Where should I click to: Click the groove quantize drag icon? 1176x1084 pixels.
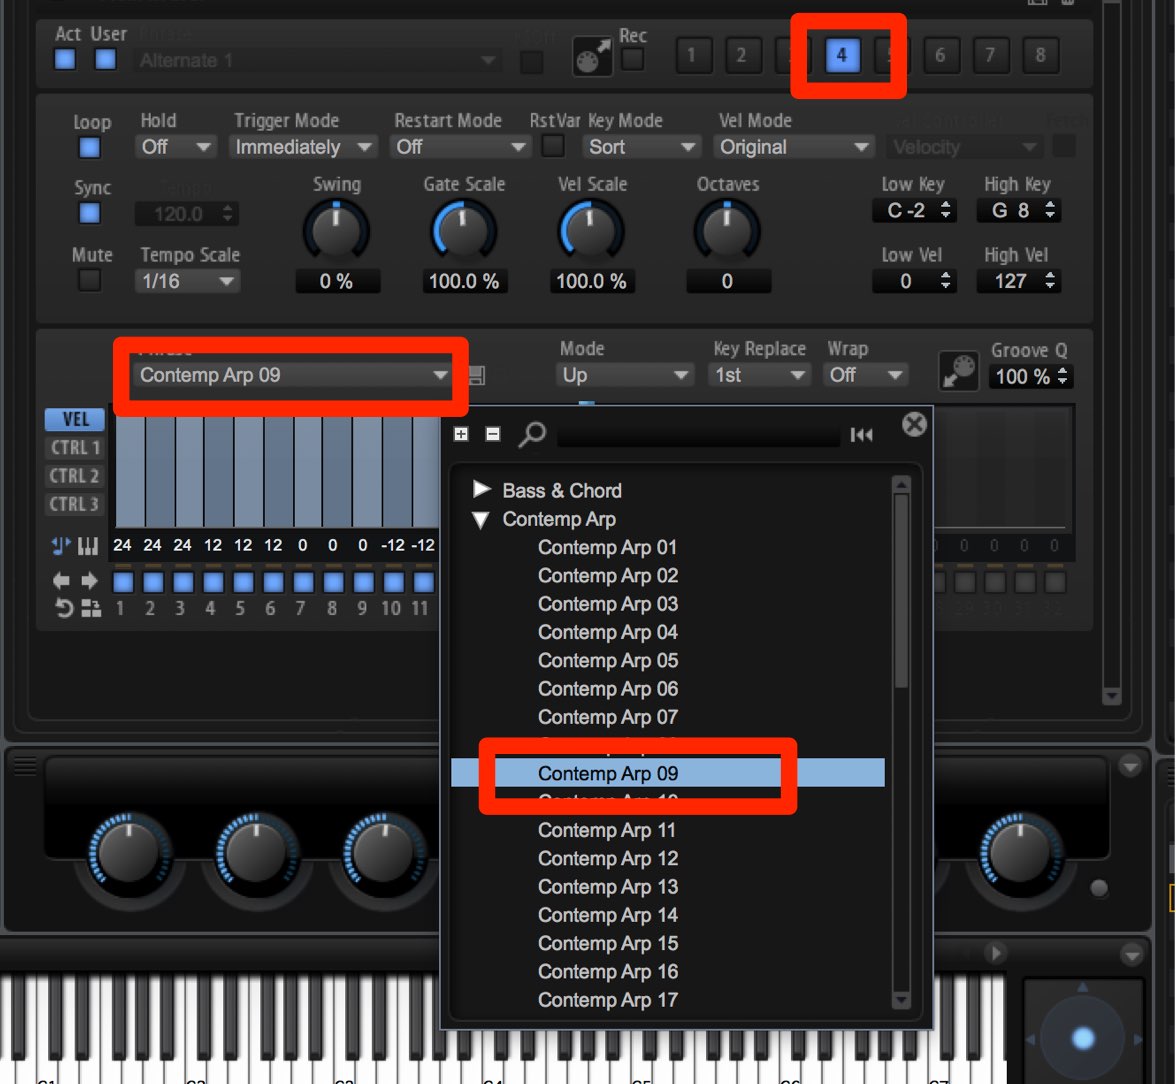958,371
